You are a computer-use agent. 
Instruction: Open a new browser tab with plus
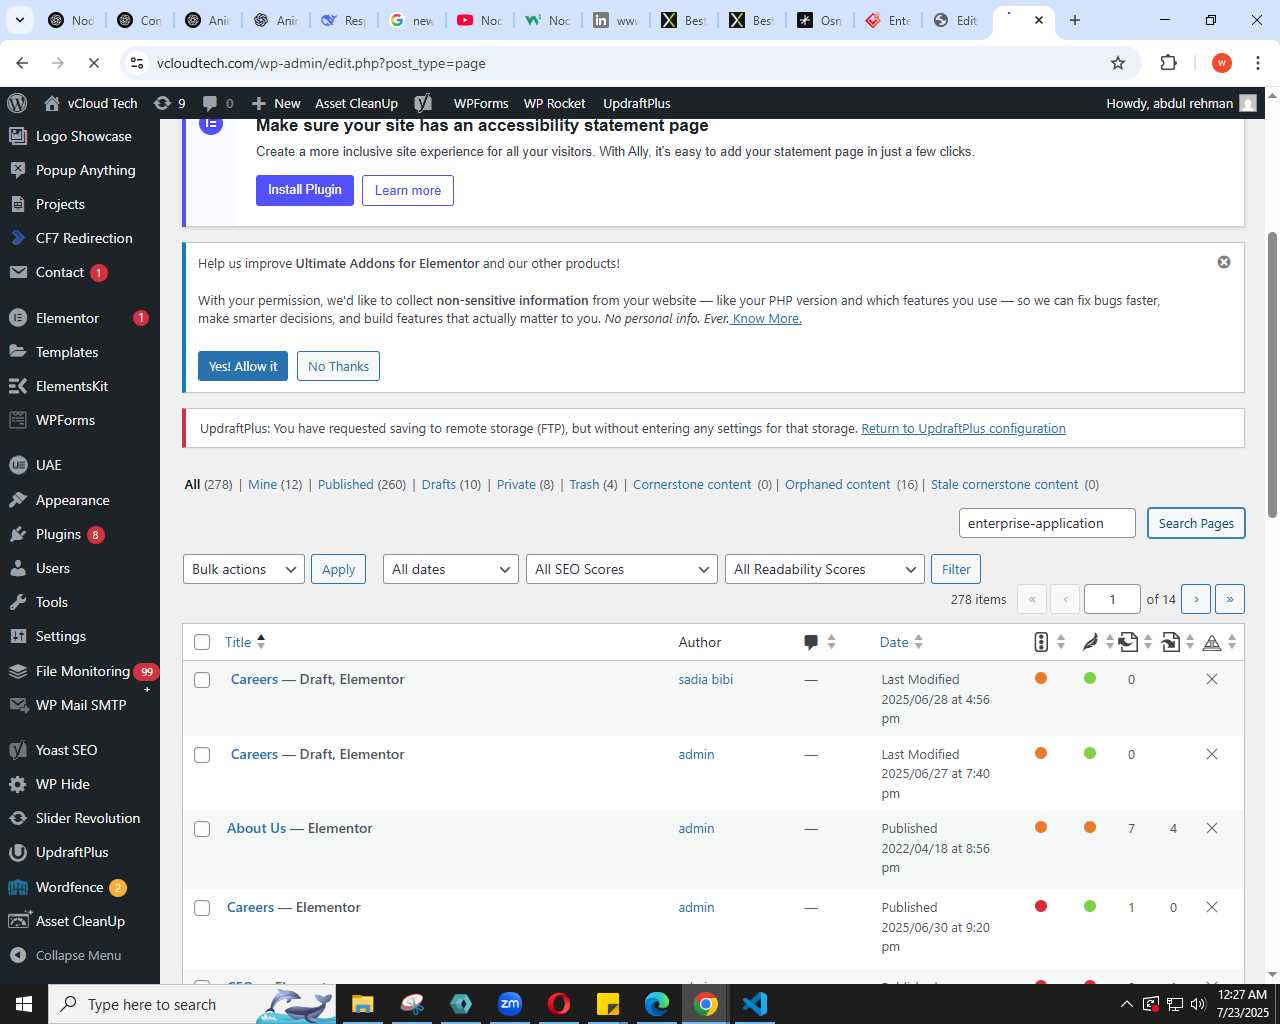coord(1075,20)
